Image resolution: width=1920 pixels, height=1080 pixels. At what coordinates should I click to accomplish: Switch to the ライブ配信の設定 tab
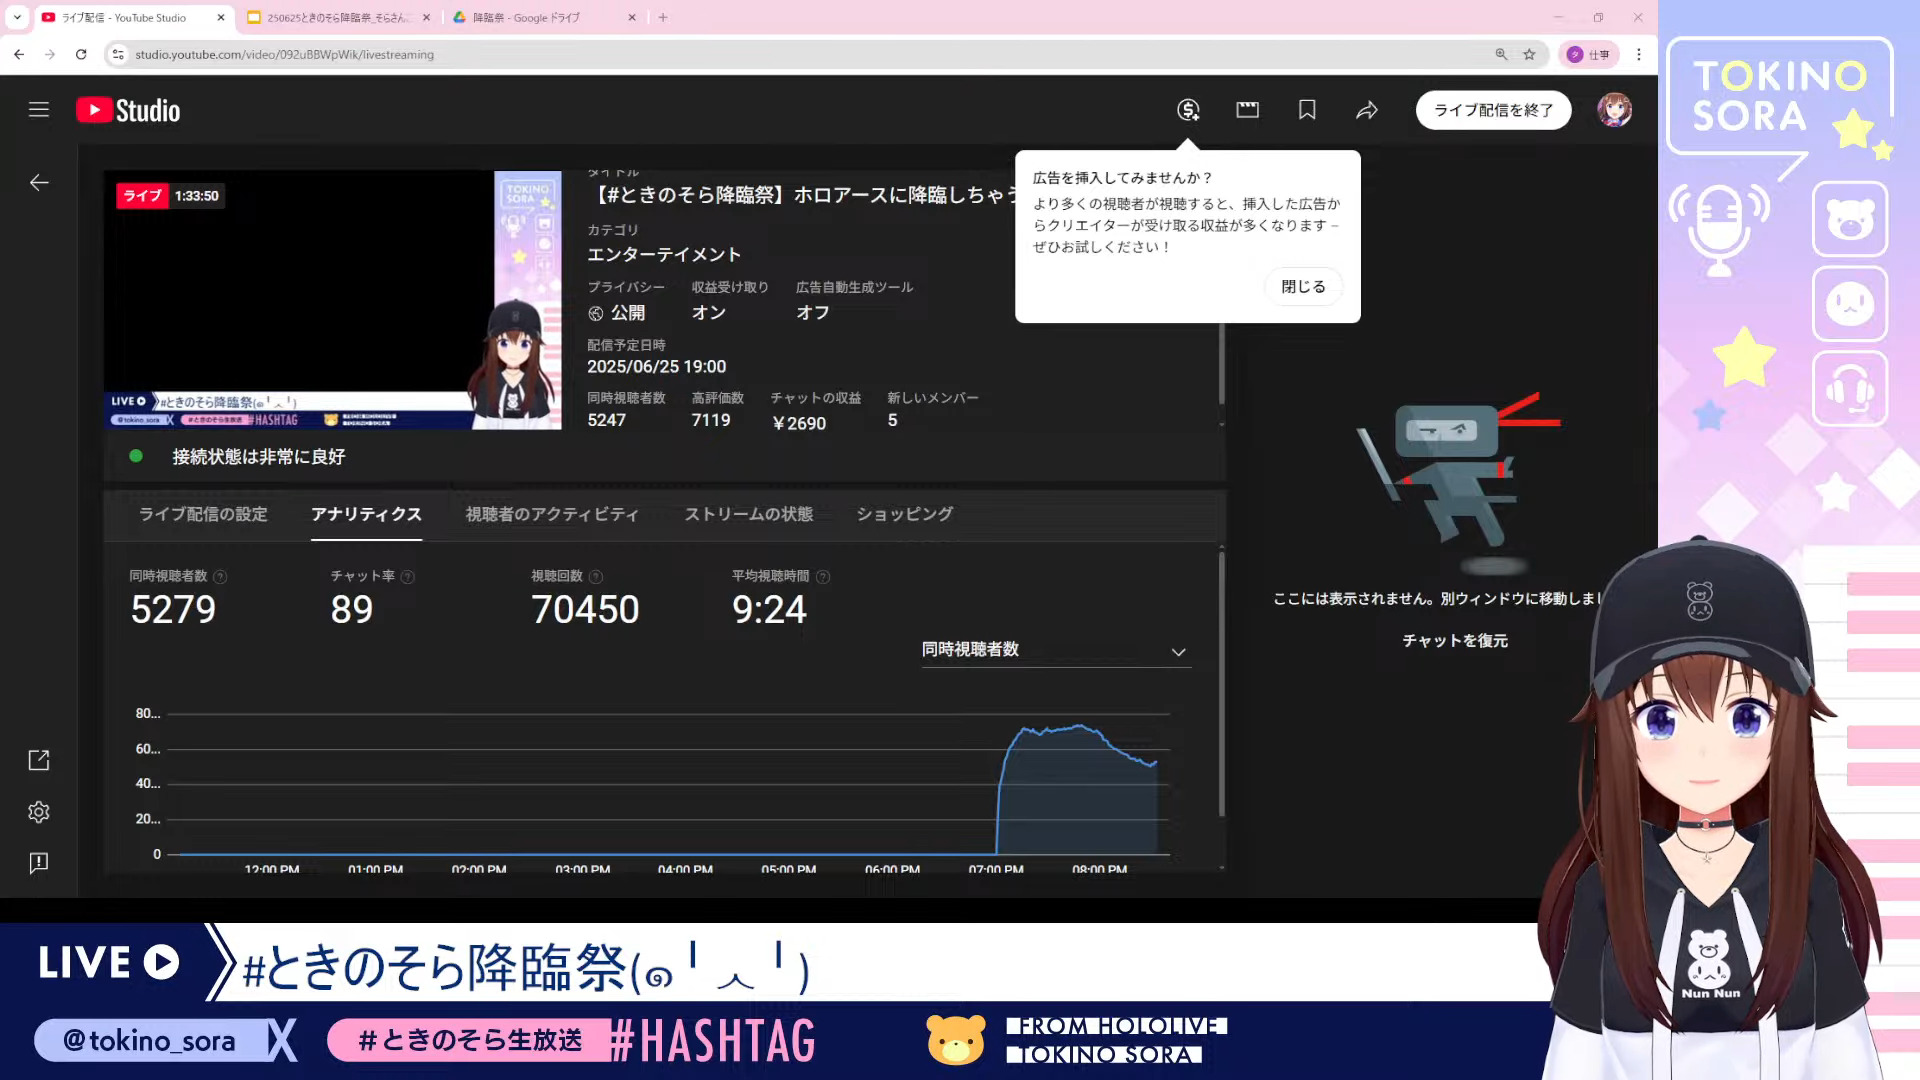coord(203,514)
